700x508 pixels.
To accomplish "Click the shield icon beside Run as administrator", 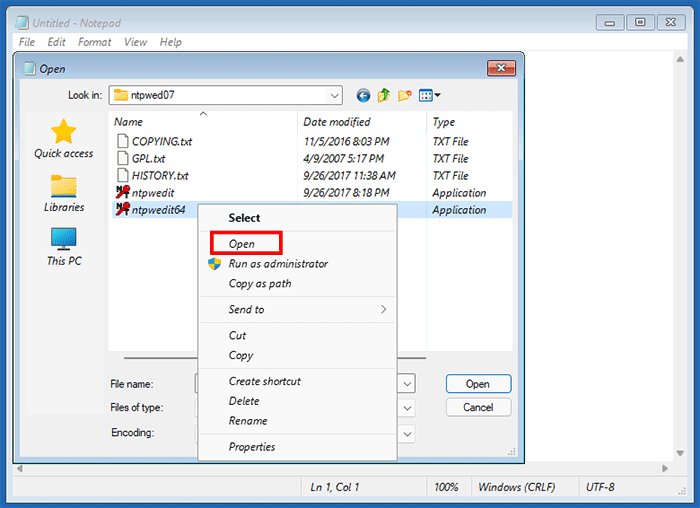I will [x=214, y=263].
